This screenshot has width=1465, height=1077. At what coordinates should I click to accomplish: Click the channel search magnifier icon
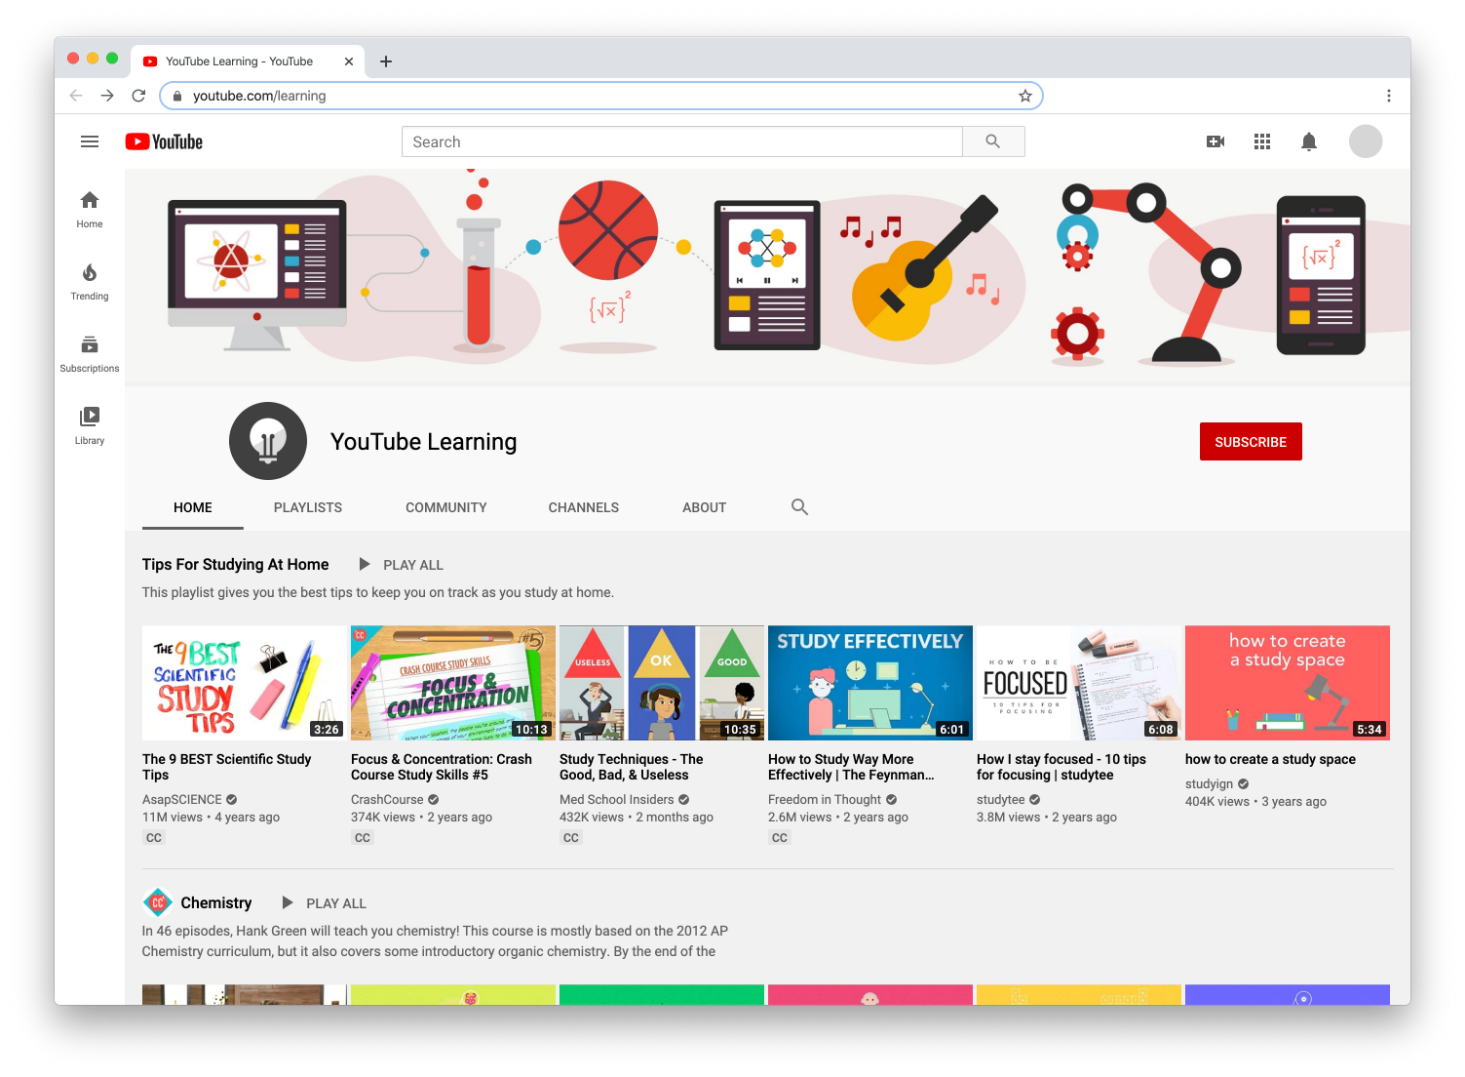(800, 507)
